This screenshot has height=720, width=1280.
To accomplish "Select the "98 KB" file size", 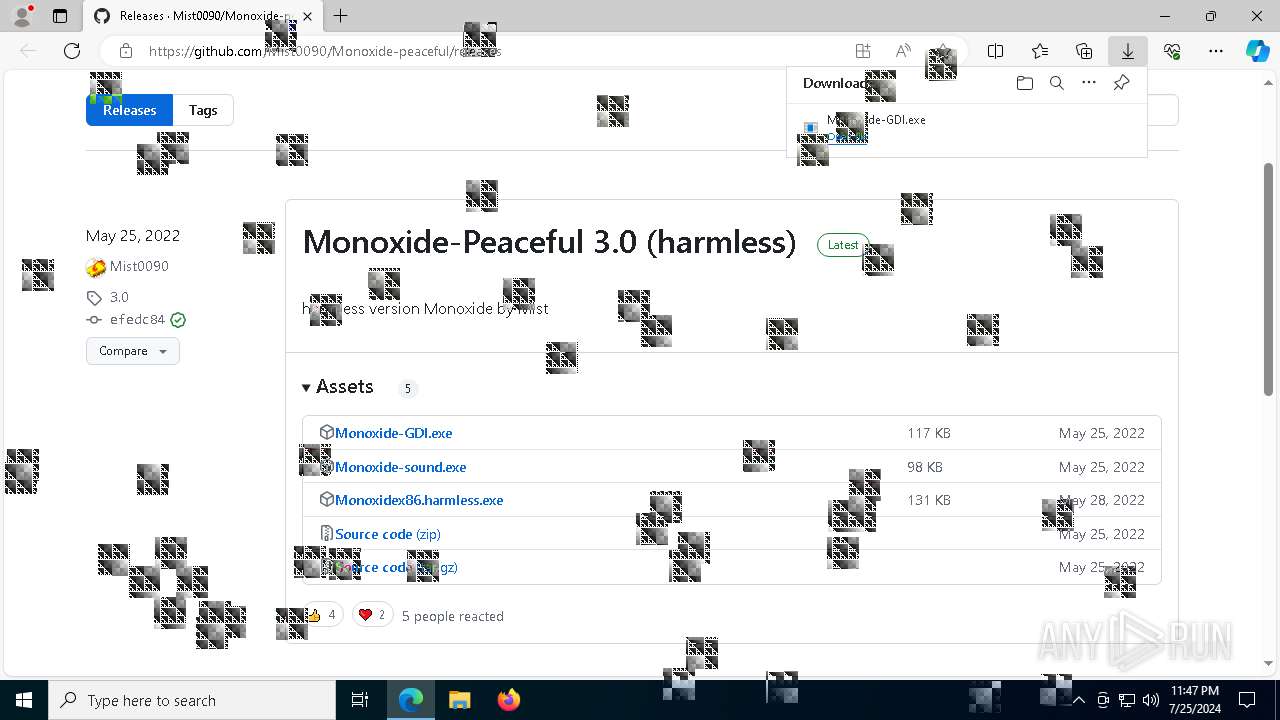I will pyautogui.click(x=925, y=467).
